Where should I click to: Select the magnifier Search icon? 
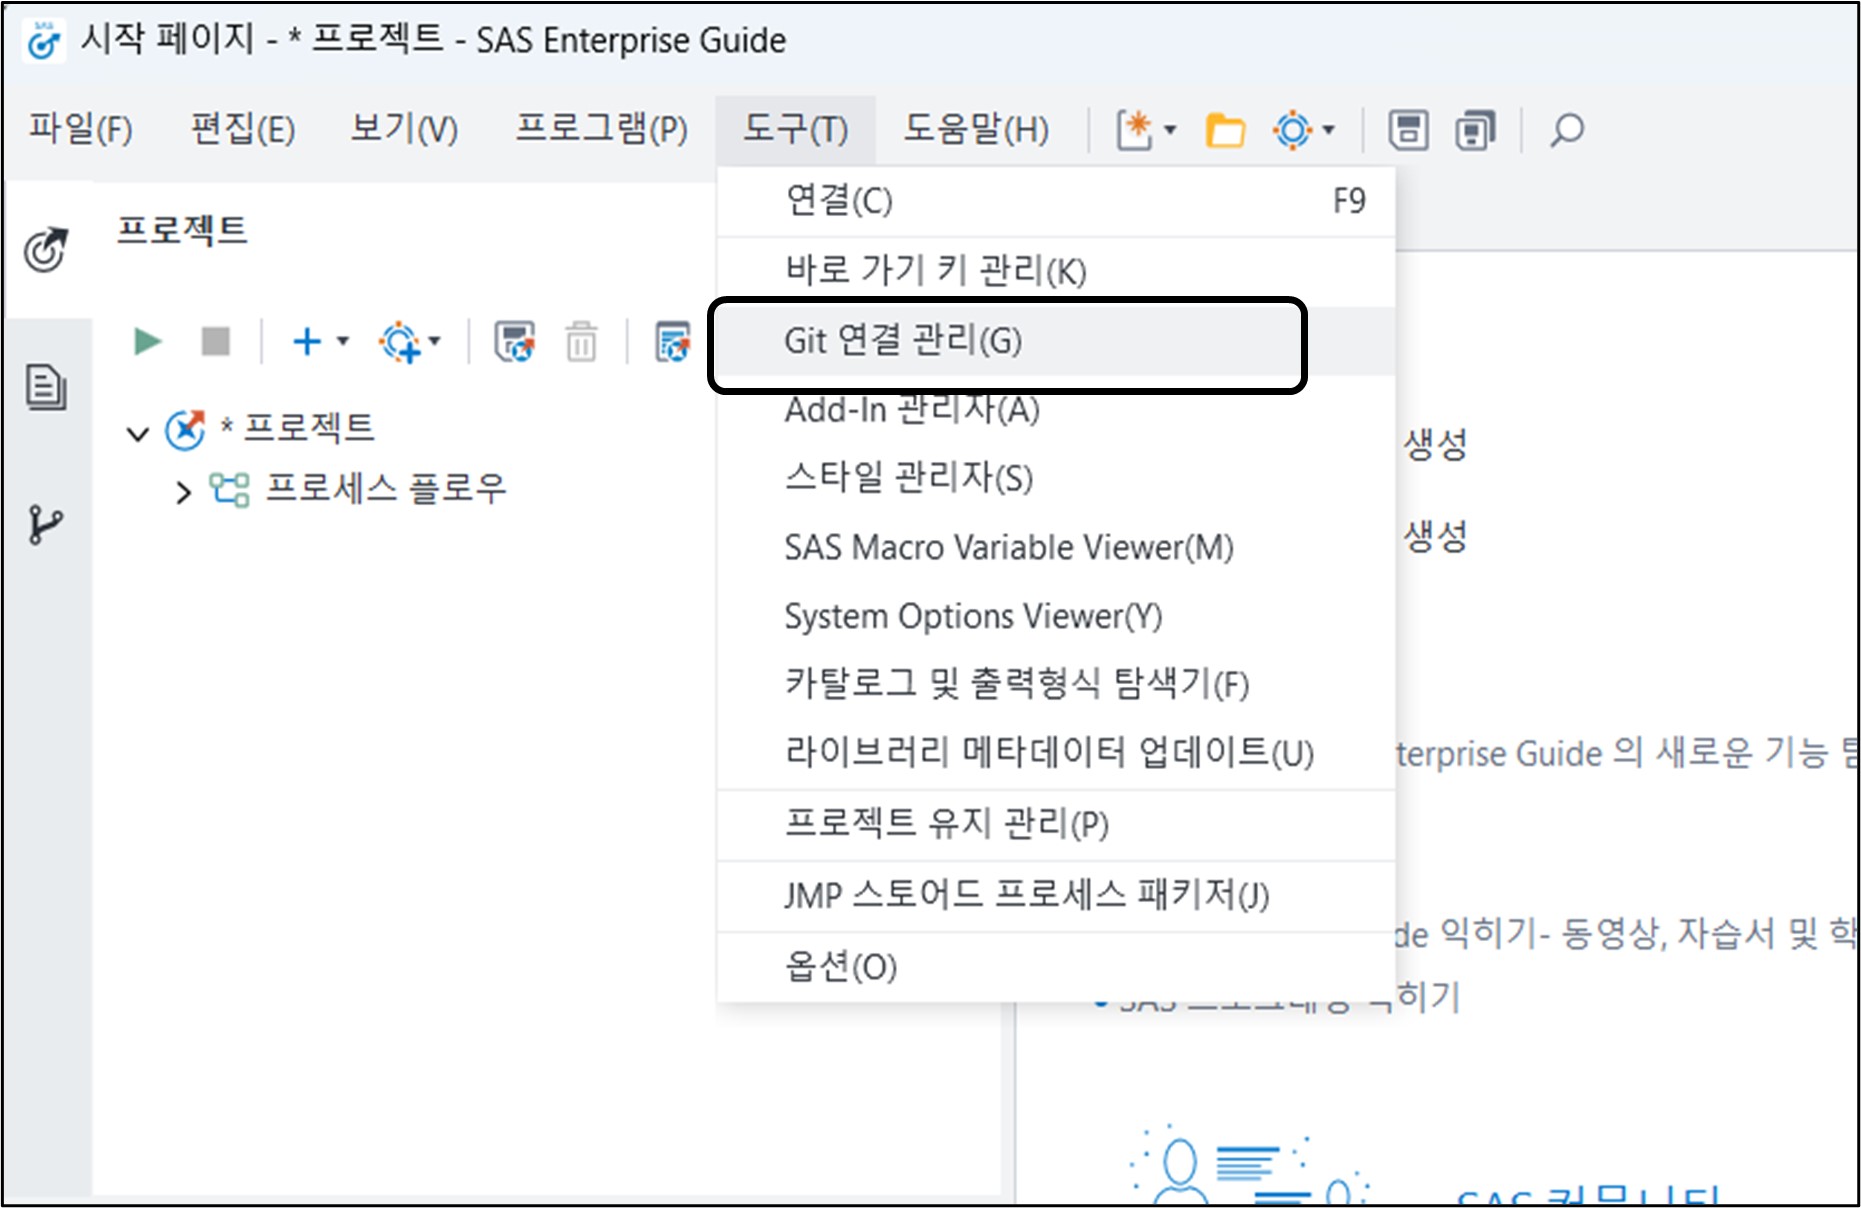pyautogui.click(x=1566, y=128)
